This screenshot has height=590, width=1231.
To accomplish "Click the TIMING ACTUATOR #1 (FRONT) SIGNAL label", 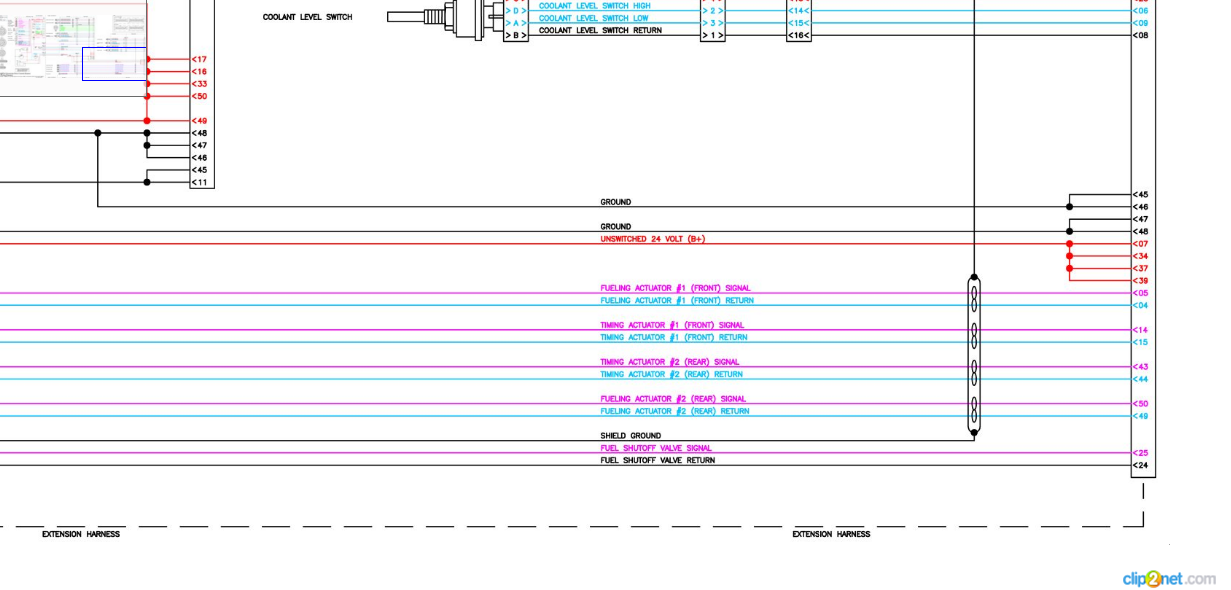I will pos(672,325).
